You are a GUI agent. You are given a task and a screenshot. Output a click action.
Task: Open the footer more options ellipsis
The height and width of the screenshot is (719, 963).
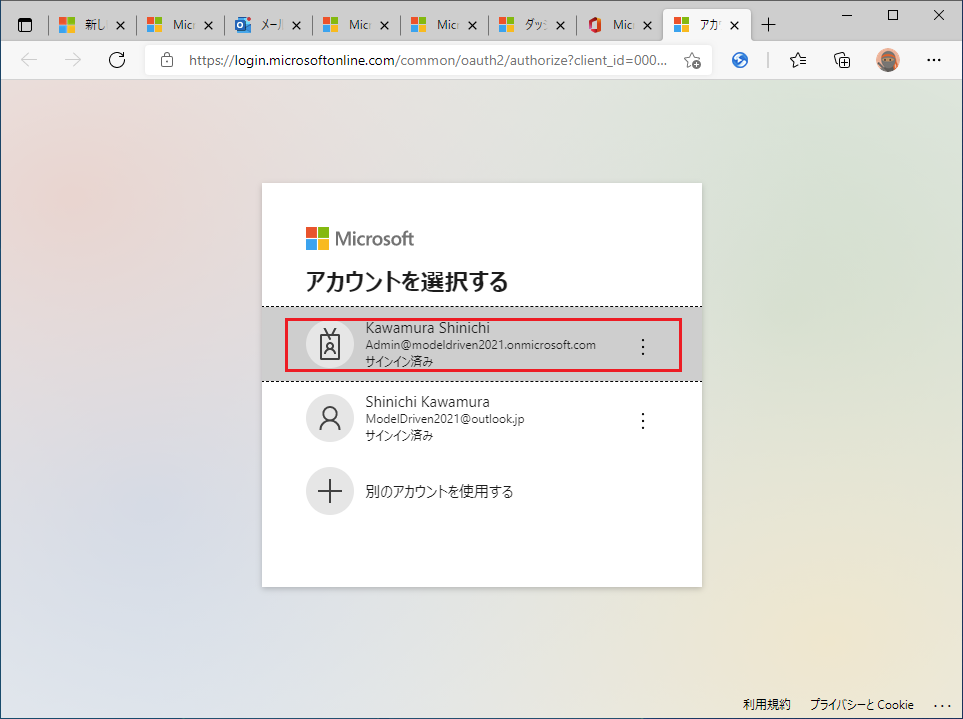[x=942, y=705]
